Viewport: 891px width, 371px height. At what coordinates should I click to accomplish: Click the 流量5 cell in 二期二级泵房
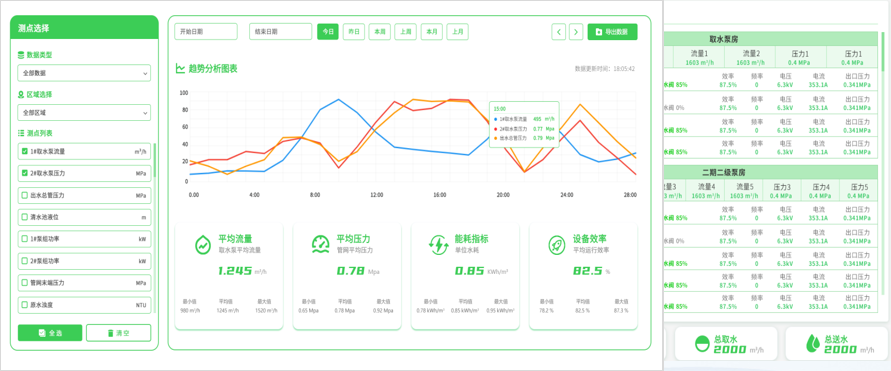(744, 191)
